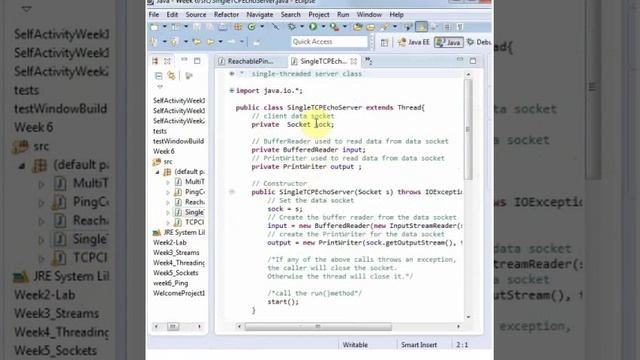Select the Week5_Sockets project

coord(176,273)
